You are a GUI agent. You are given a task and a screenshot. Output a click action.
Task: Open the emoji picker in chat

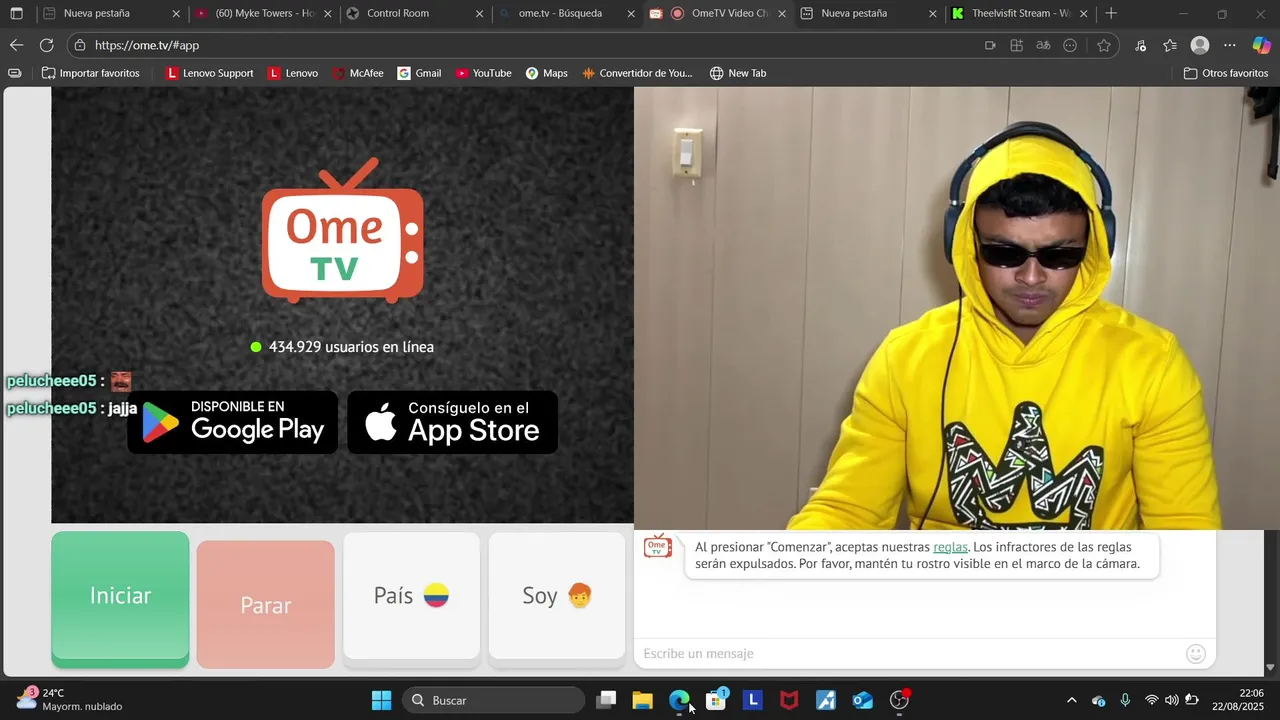(x=1196, y=654)
